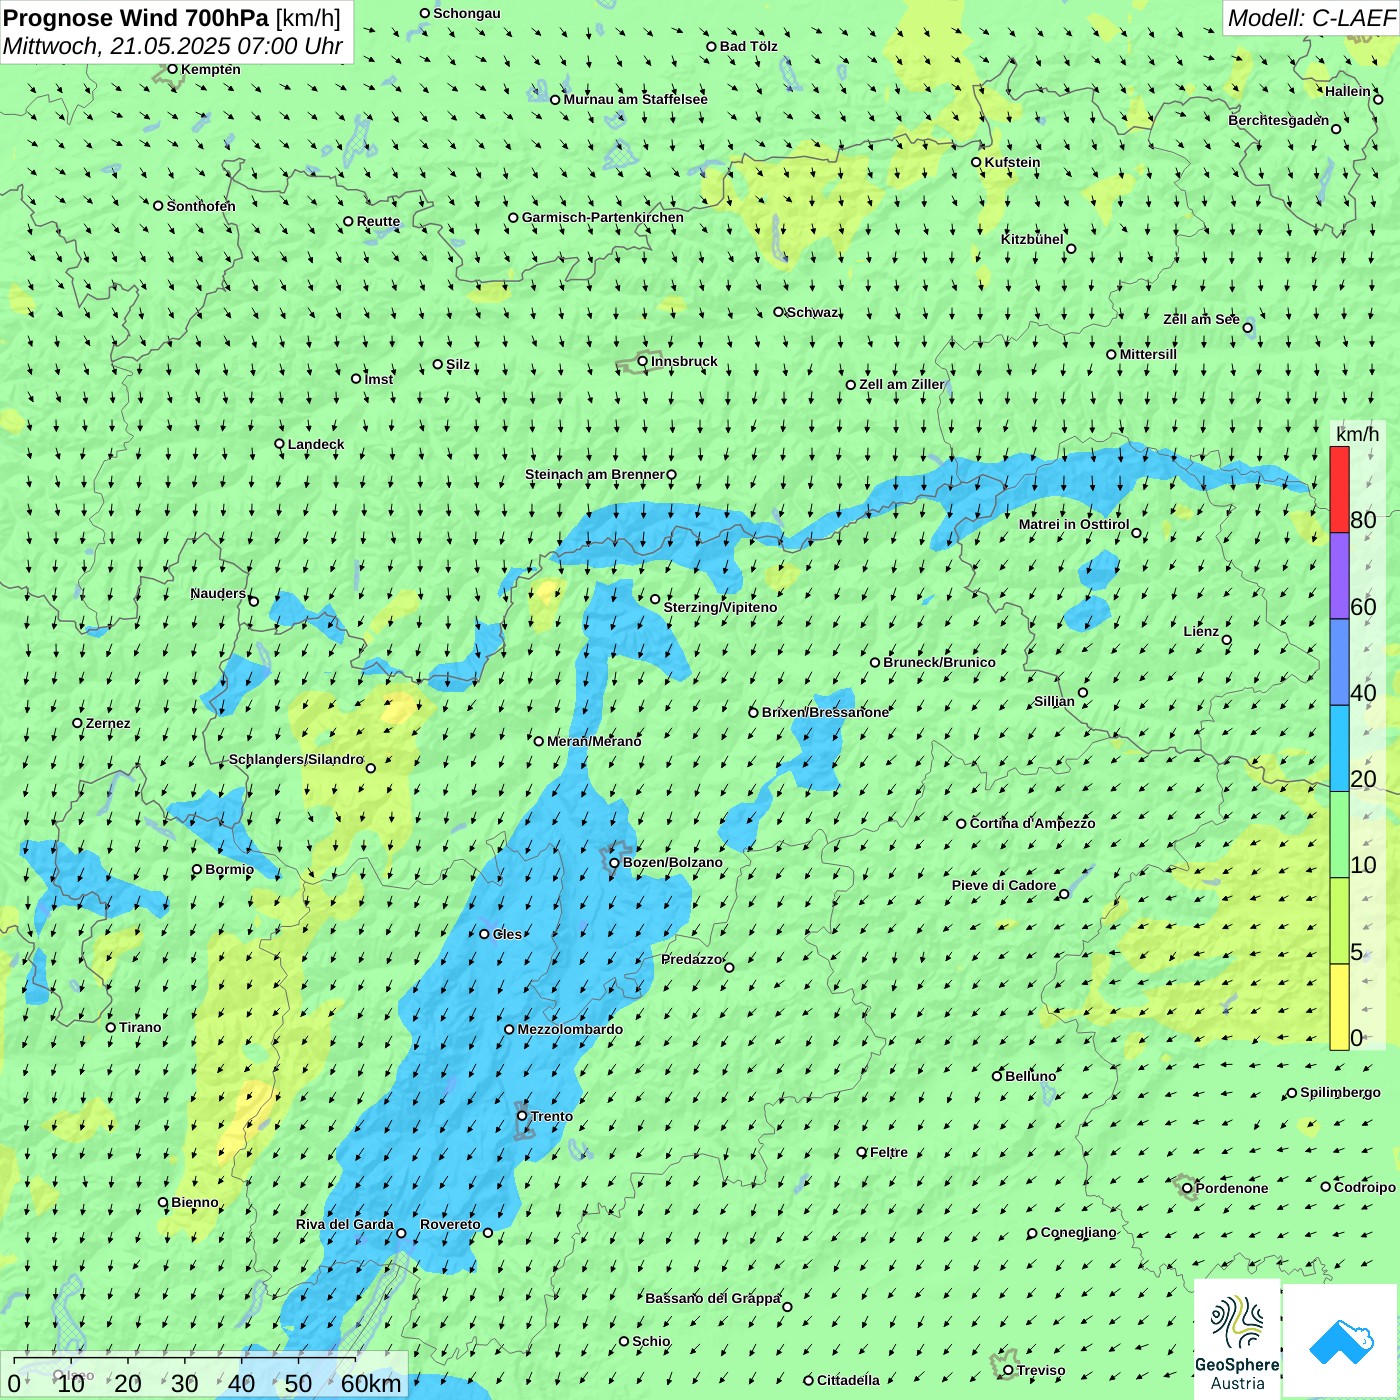Click the "60km" scale bar label

371,1383
